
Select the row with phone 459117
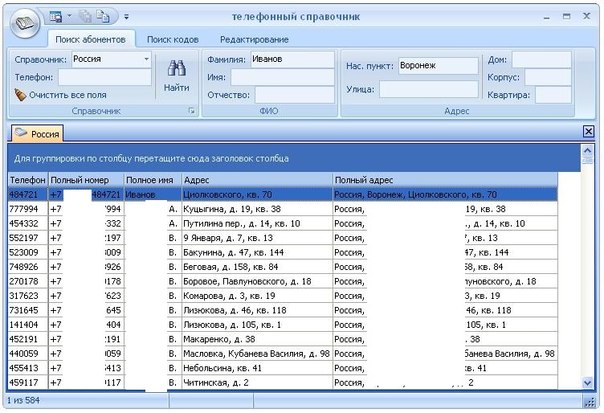282,383
